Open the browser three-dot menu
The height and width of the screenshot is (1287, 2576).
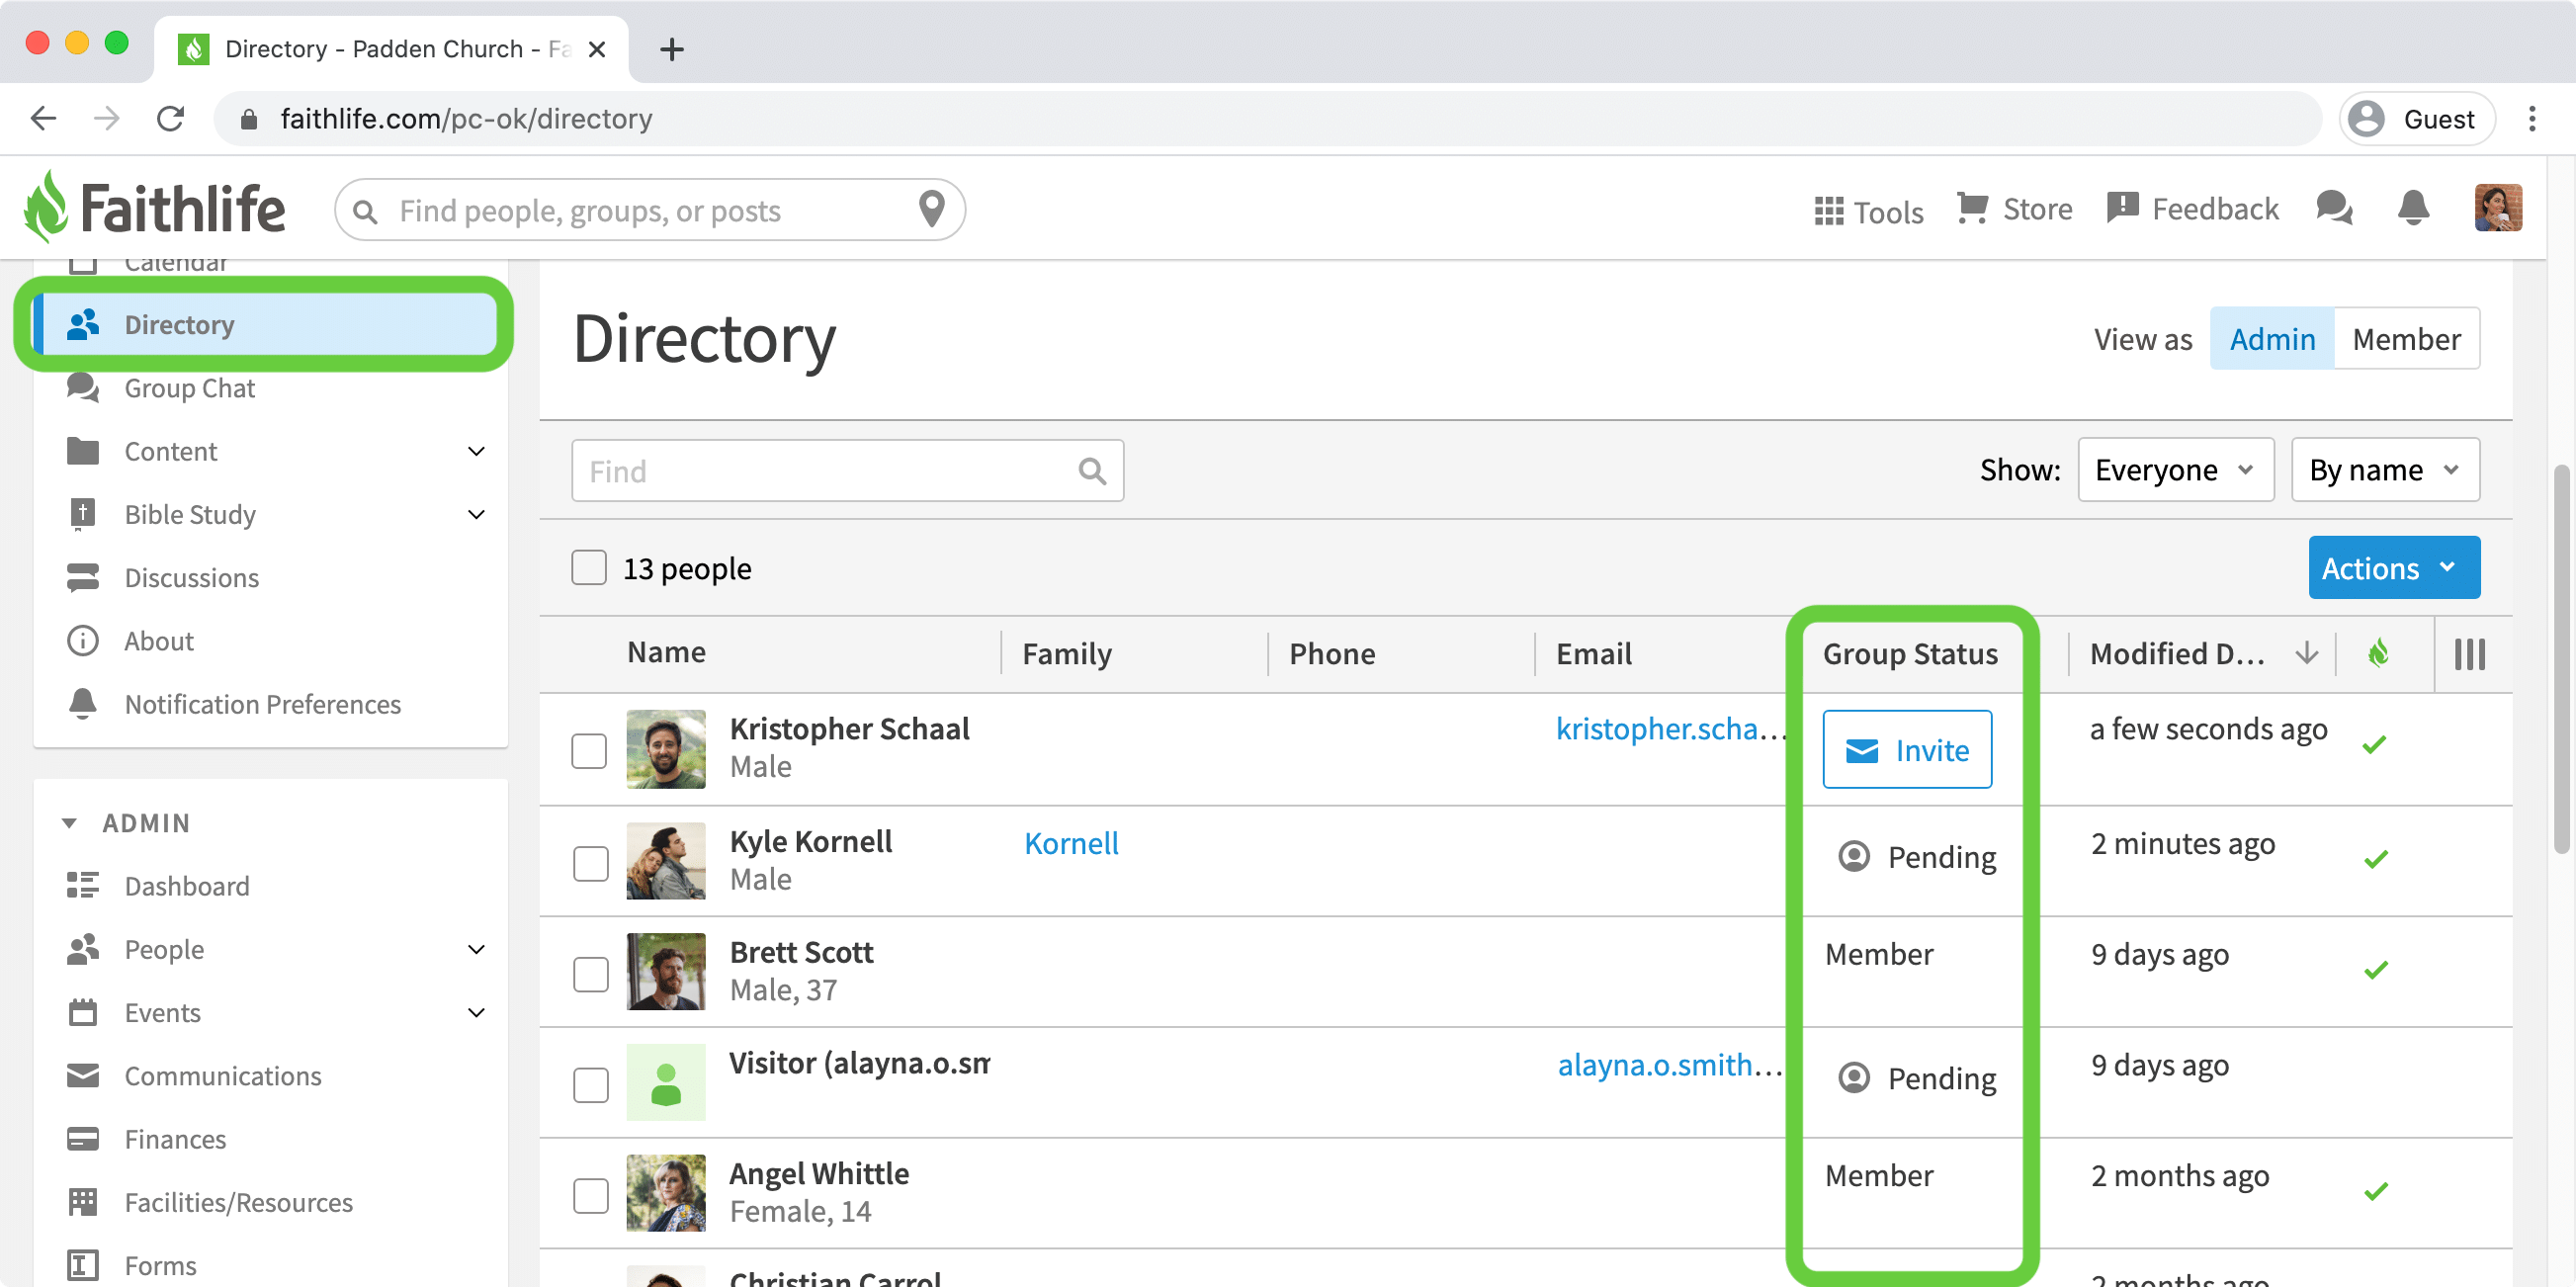[2531, 119]
